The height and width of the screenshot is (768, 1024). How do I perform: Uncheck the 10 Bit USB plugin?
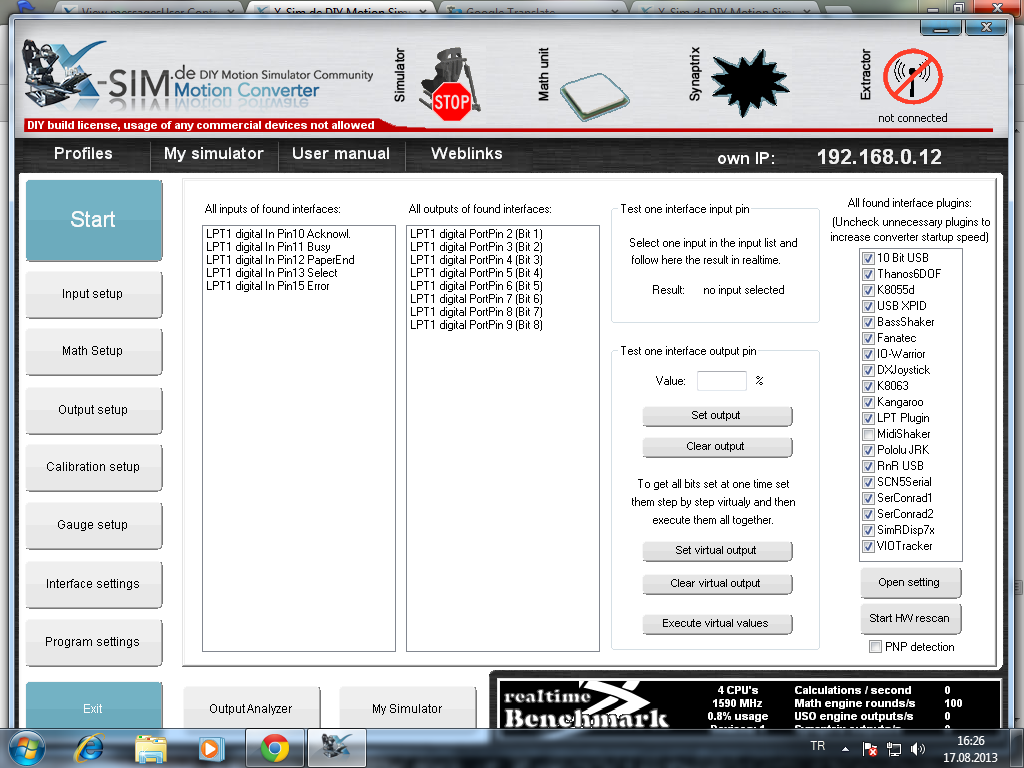[868, 258]
